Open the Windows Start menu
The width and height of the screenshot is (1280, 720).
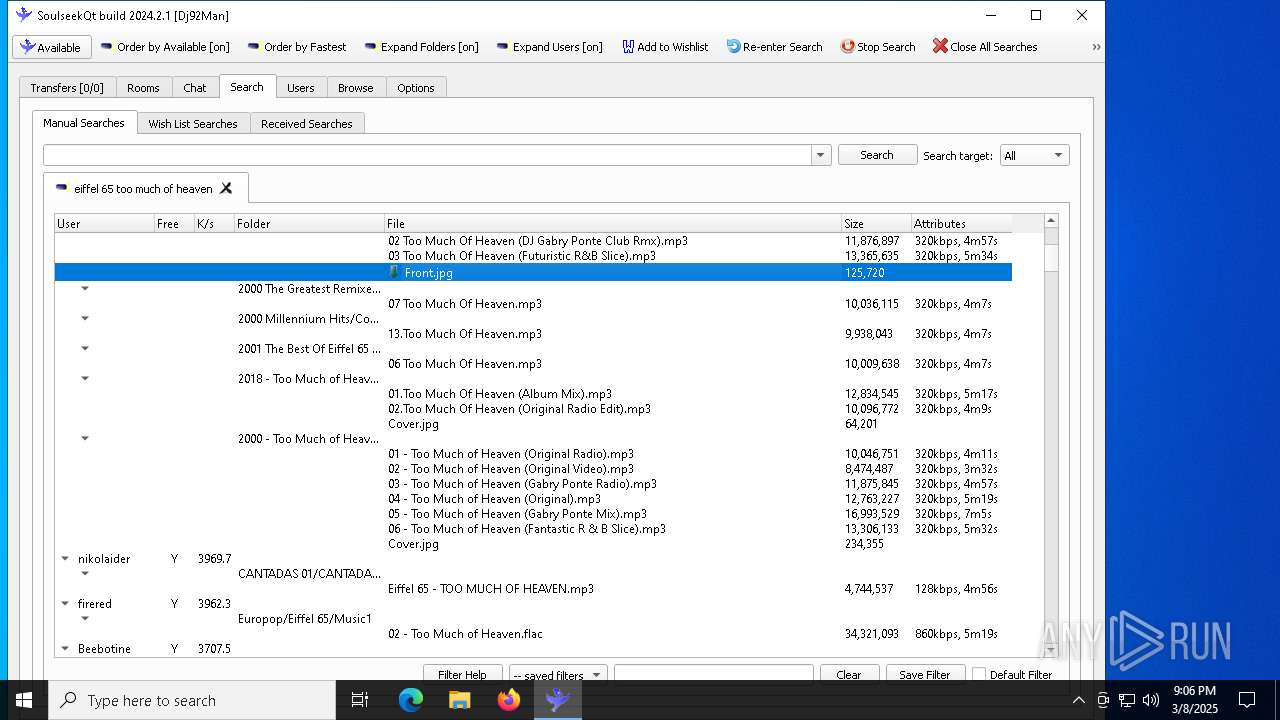[x=24, y=700]
